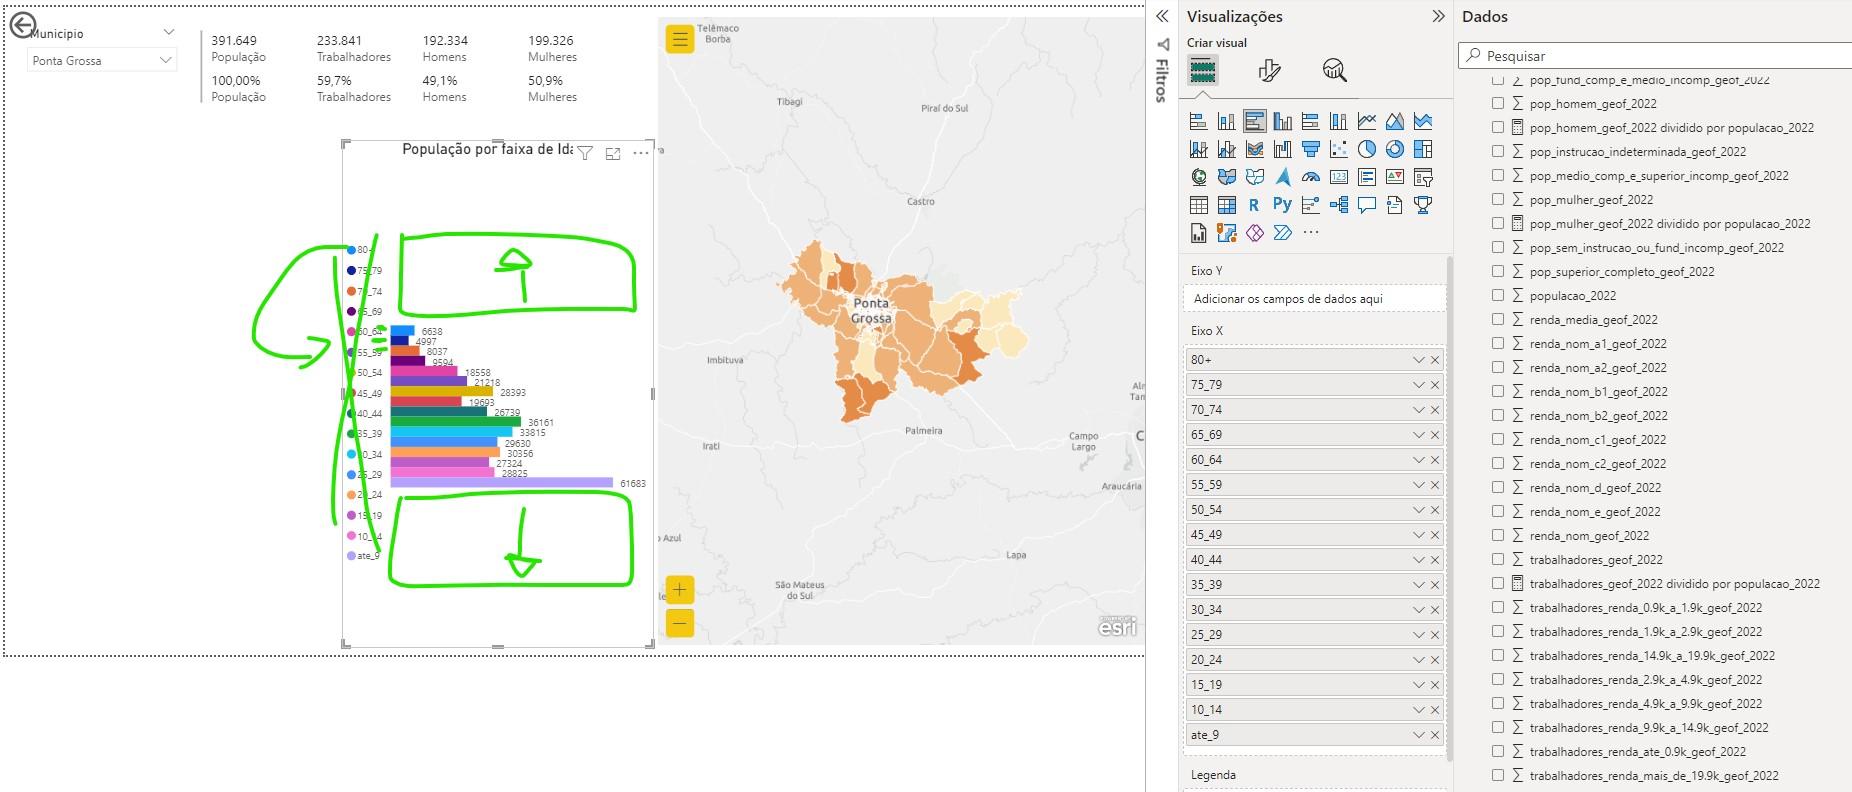Choose the filled map visual
The image size is (1852, 792).
(1227, 177)
